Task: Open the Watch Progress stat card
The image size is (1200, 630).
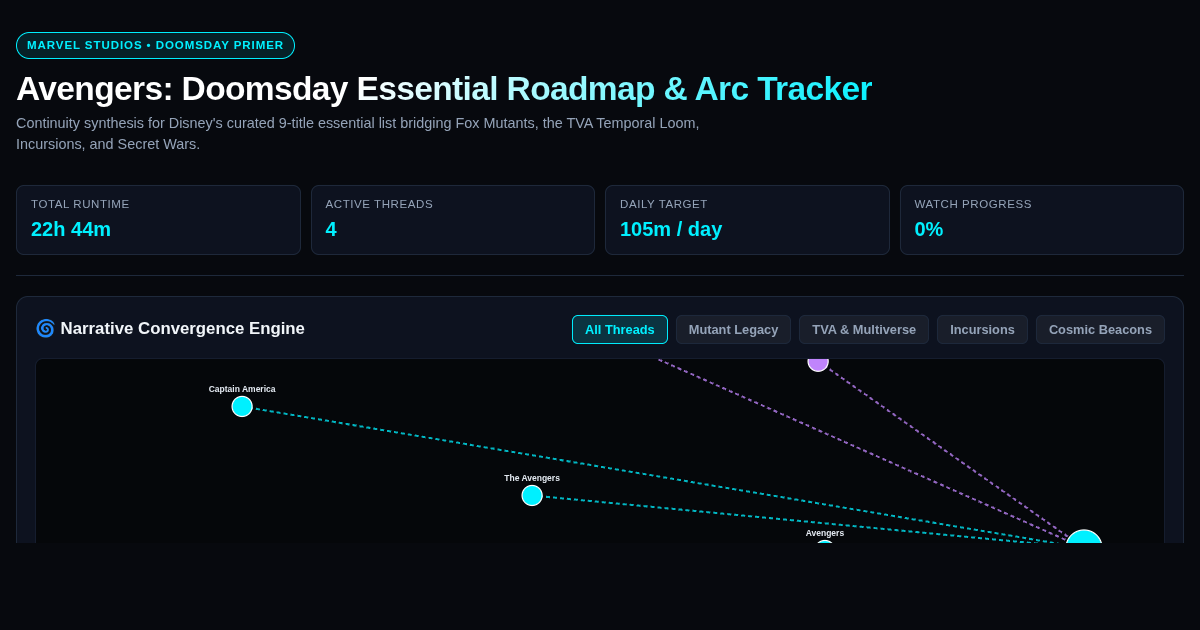Action: click(1042, 220)
